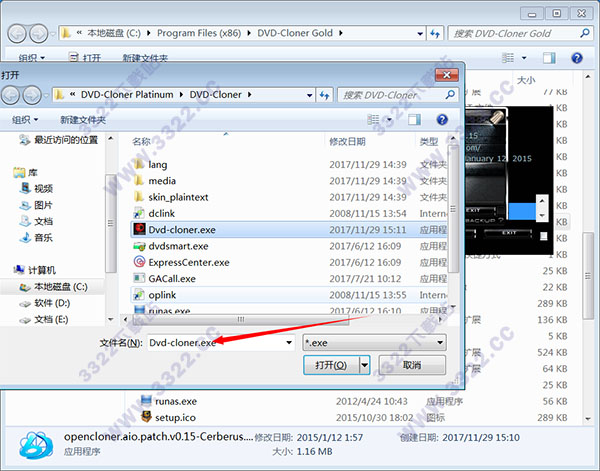Click the dialog search magnifier icon
Image resolution: width=600 pixels, height=471 pixels.
click(450, 94)
